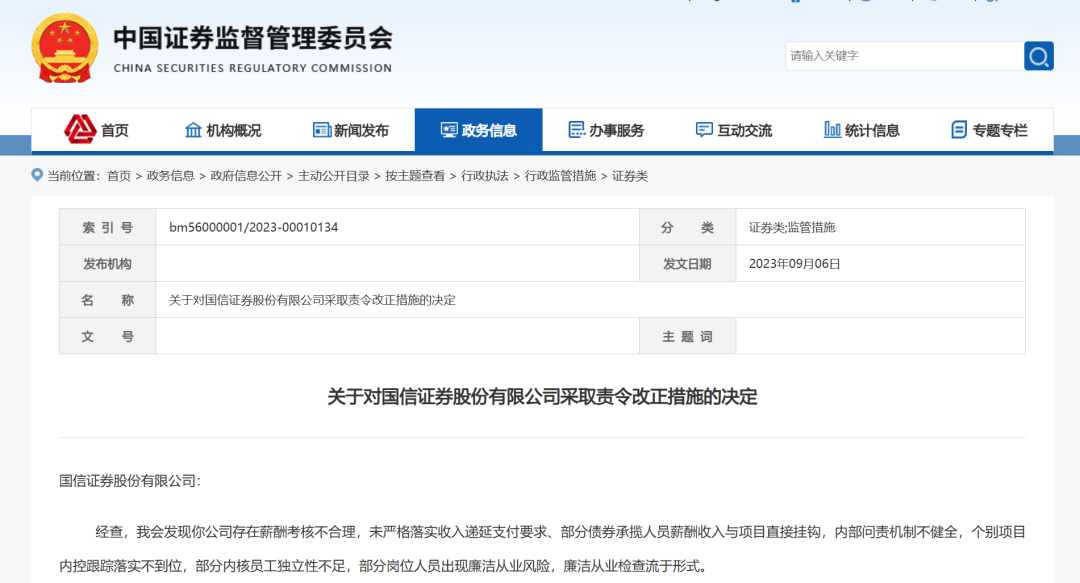The width and height of the screenshot is (1080, 583).
Task: Click the 文号 table label
Action: pos(107,337)
